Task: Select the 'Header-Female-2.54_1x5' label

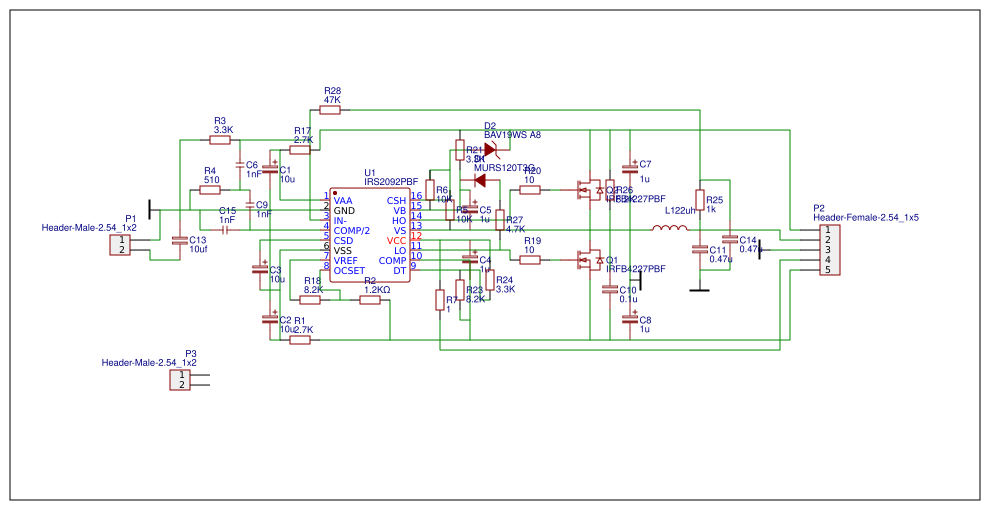Action: coord(866,217)
